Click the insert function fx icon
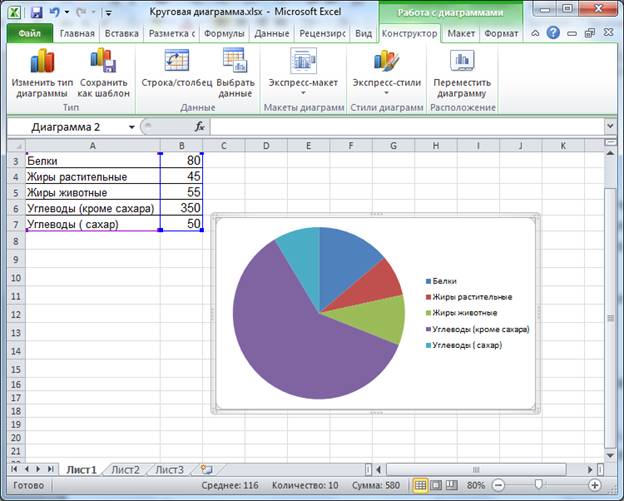Image resolution: width=624 pixels, height=501 pixels. pyautogui.click(x=199, y=127)
